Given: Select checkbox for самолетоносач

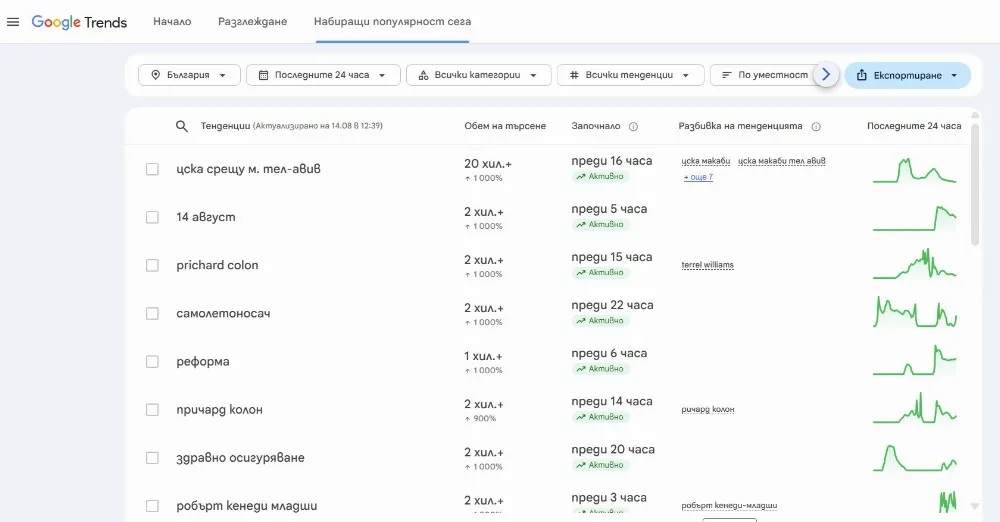Looking at the screenshot, I should (152, 313).
